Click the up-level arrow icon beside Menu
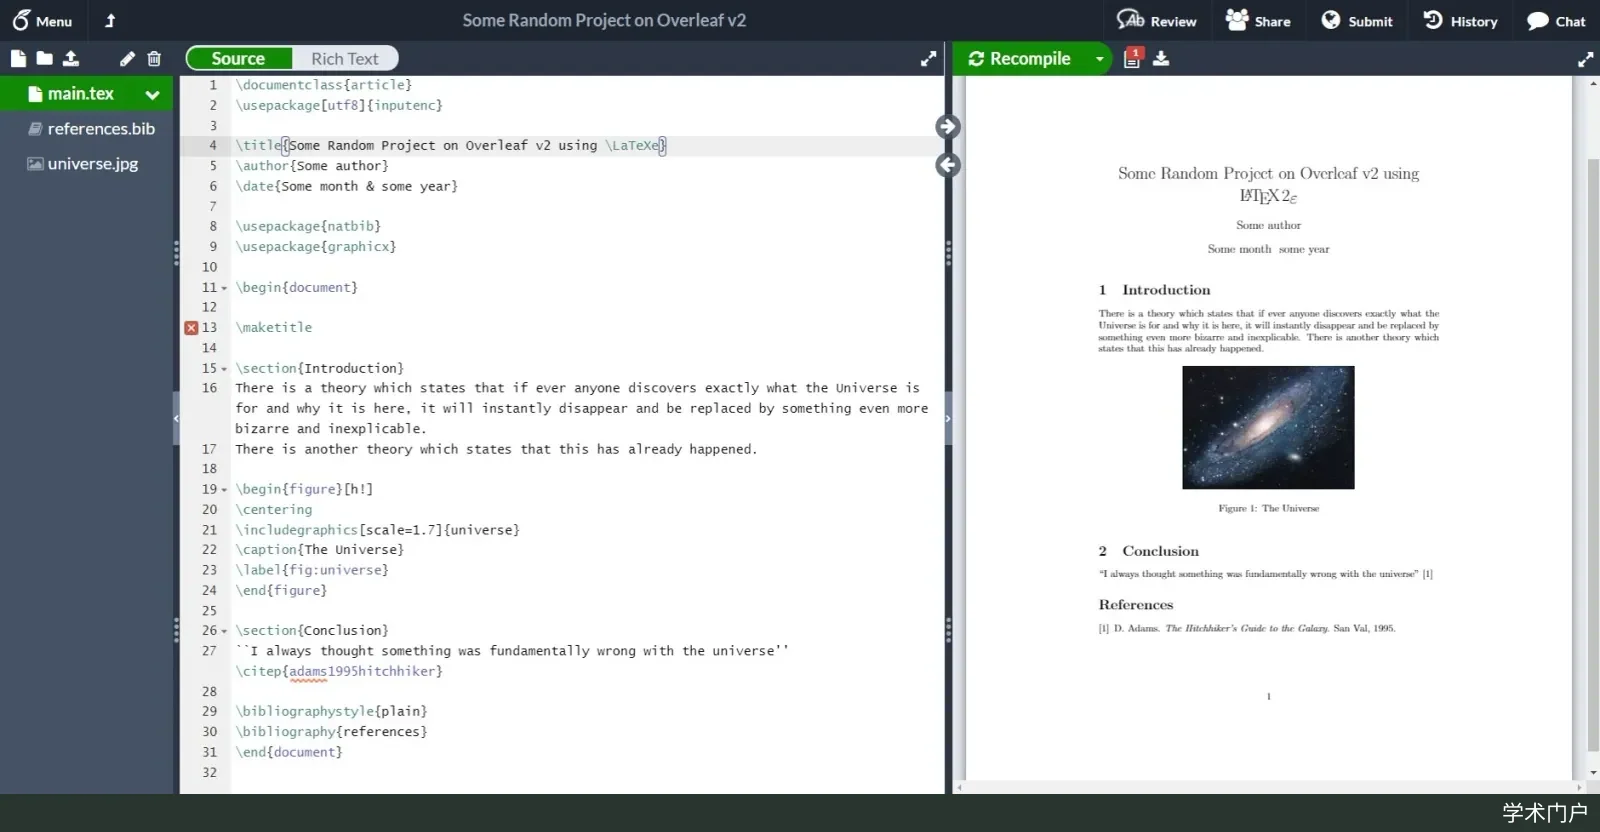The height and width of the screenshot is (832, 1600). pos(110,20)
